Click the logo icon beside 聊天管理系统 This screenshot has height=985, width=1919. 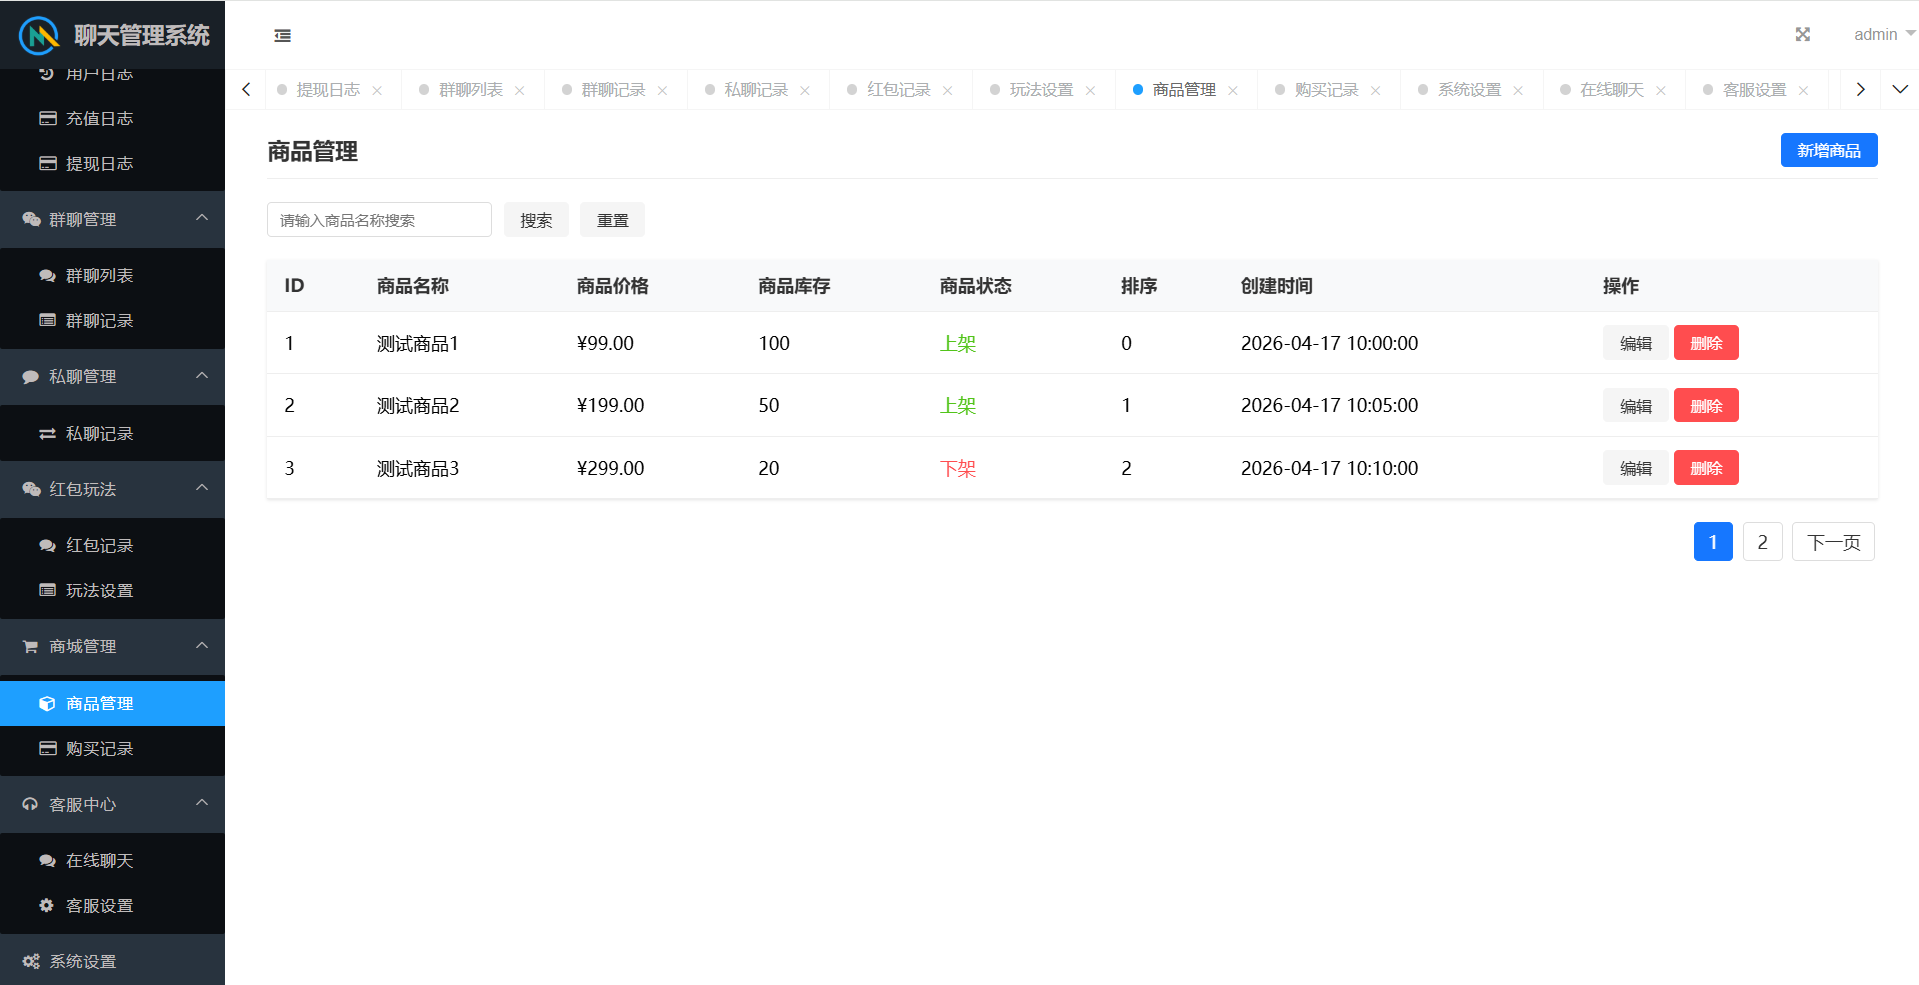(x=40, y=36)
